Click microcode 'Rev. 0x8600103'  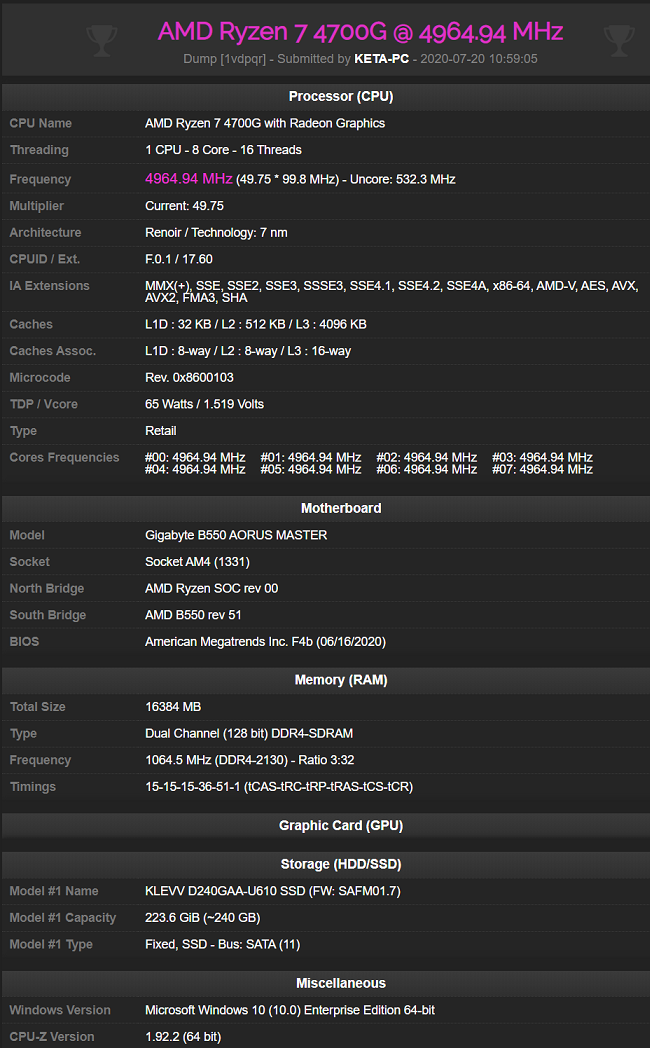(x=189, y=378)
